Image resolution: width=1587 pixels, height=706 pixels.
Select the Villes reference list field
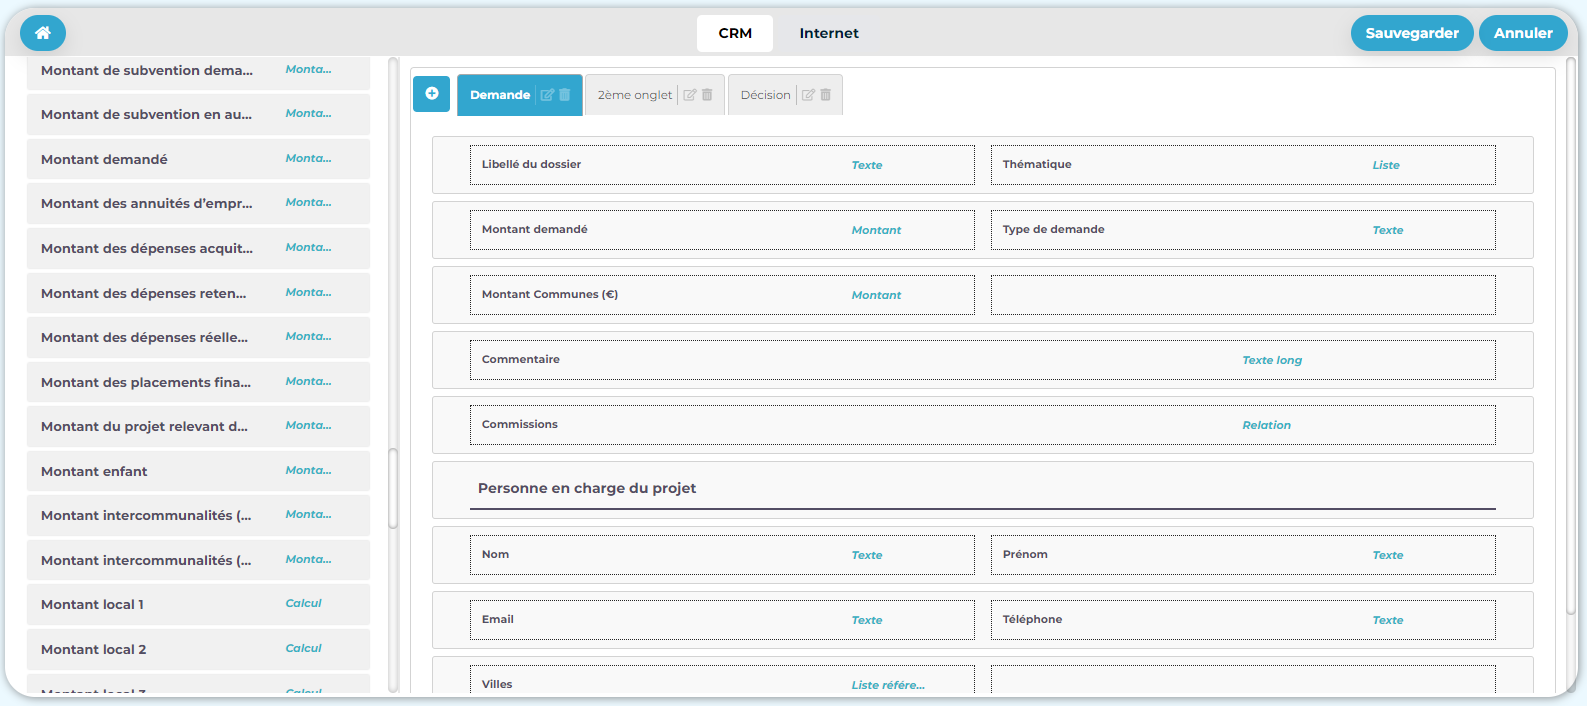coord(721,683)
